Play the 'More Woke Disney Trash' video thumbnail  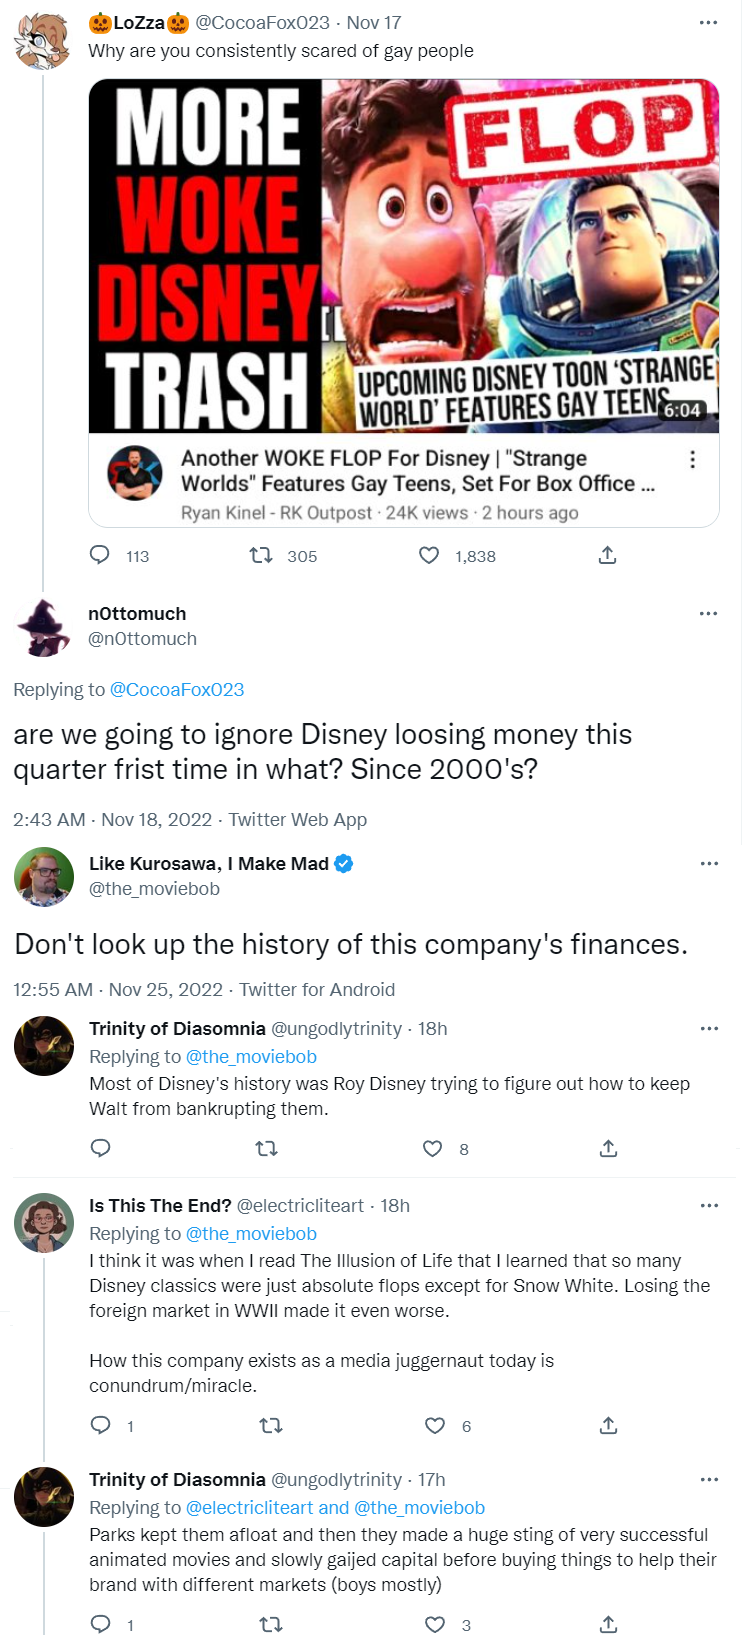click(x=403, y=256)
